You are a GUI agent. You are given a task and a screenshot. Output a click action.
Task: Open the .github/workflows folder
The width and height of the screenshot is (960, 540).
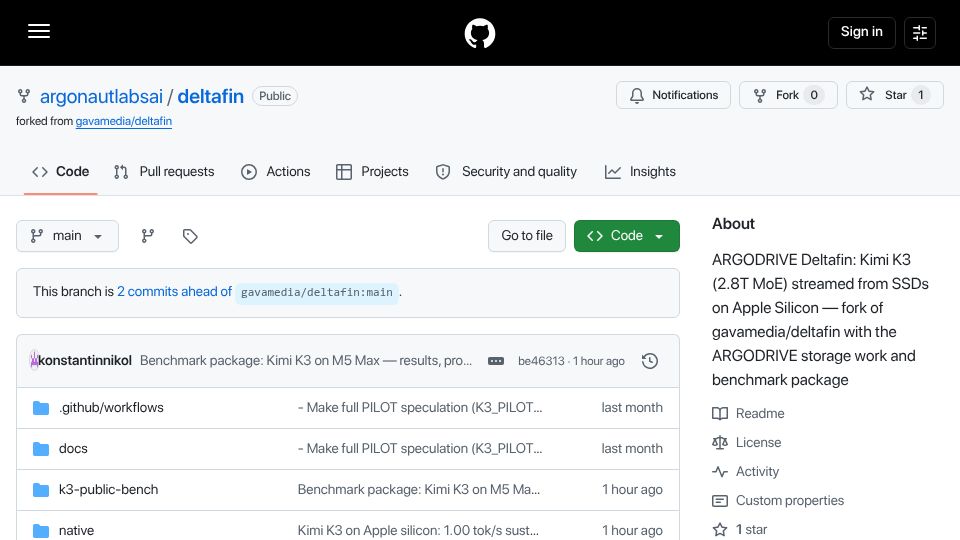tap(111, 408)
